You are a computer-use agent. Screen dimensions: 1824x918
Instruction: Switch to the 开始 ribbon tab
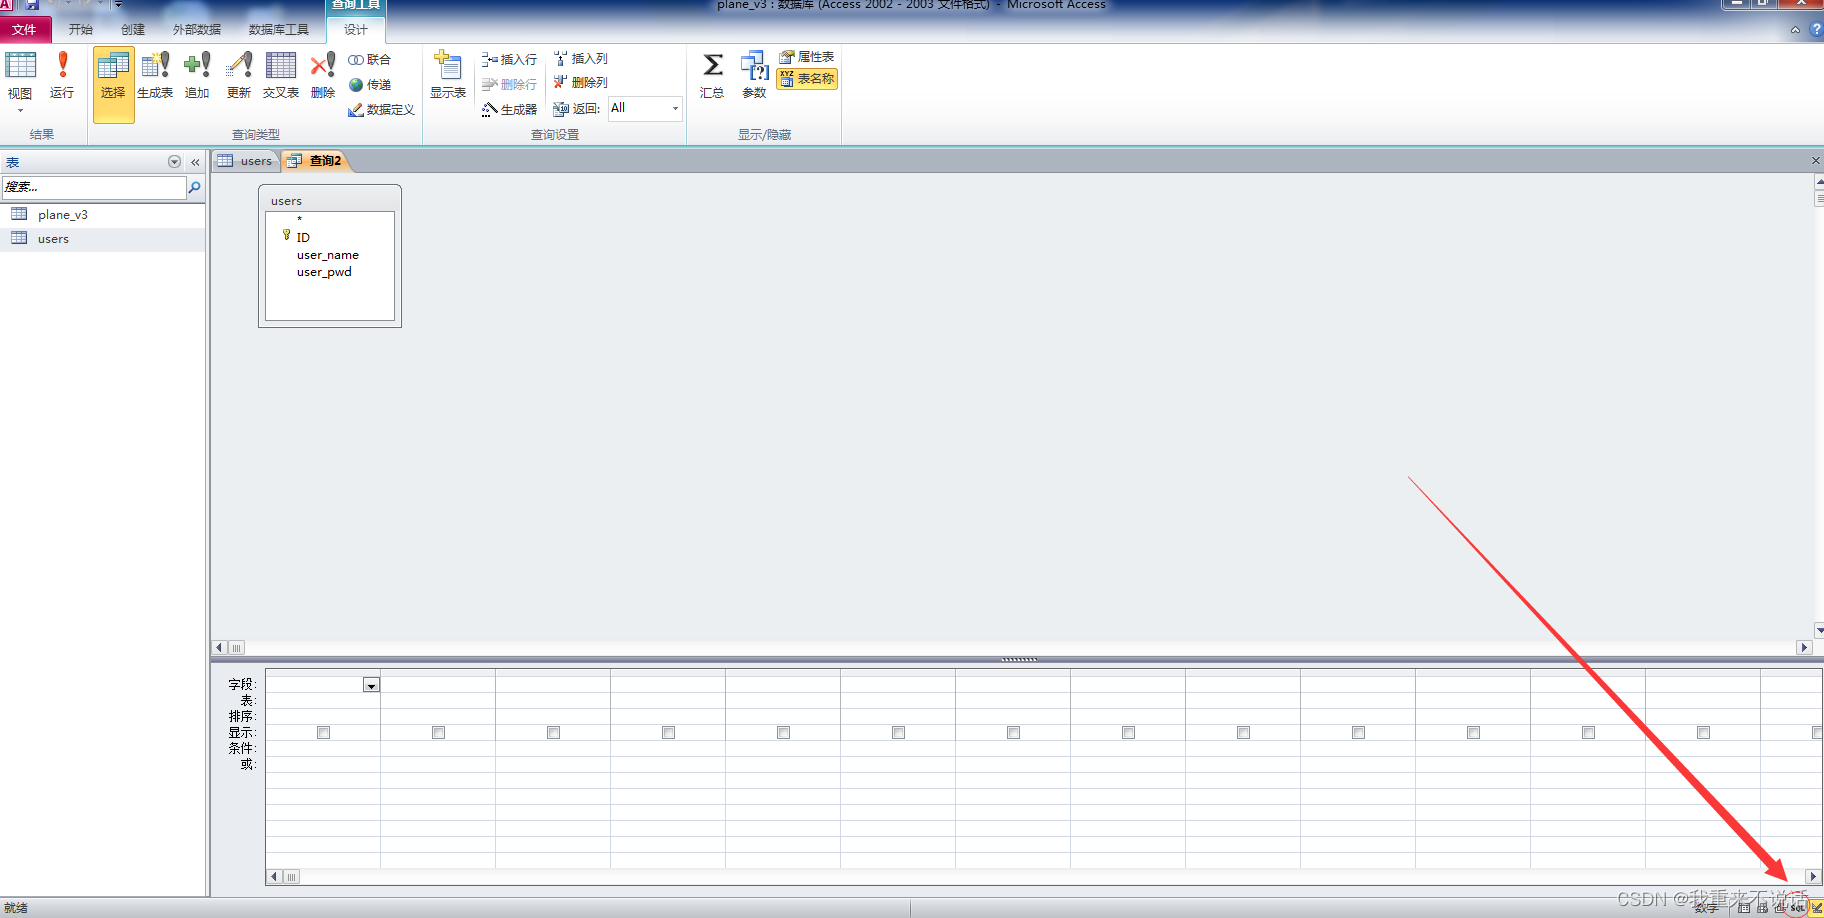[80, 30]
